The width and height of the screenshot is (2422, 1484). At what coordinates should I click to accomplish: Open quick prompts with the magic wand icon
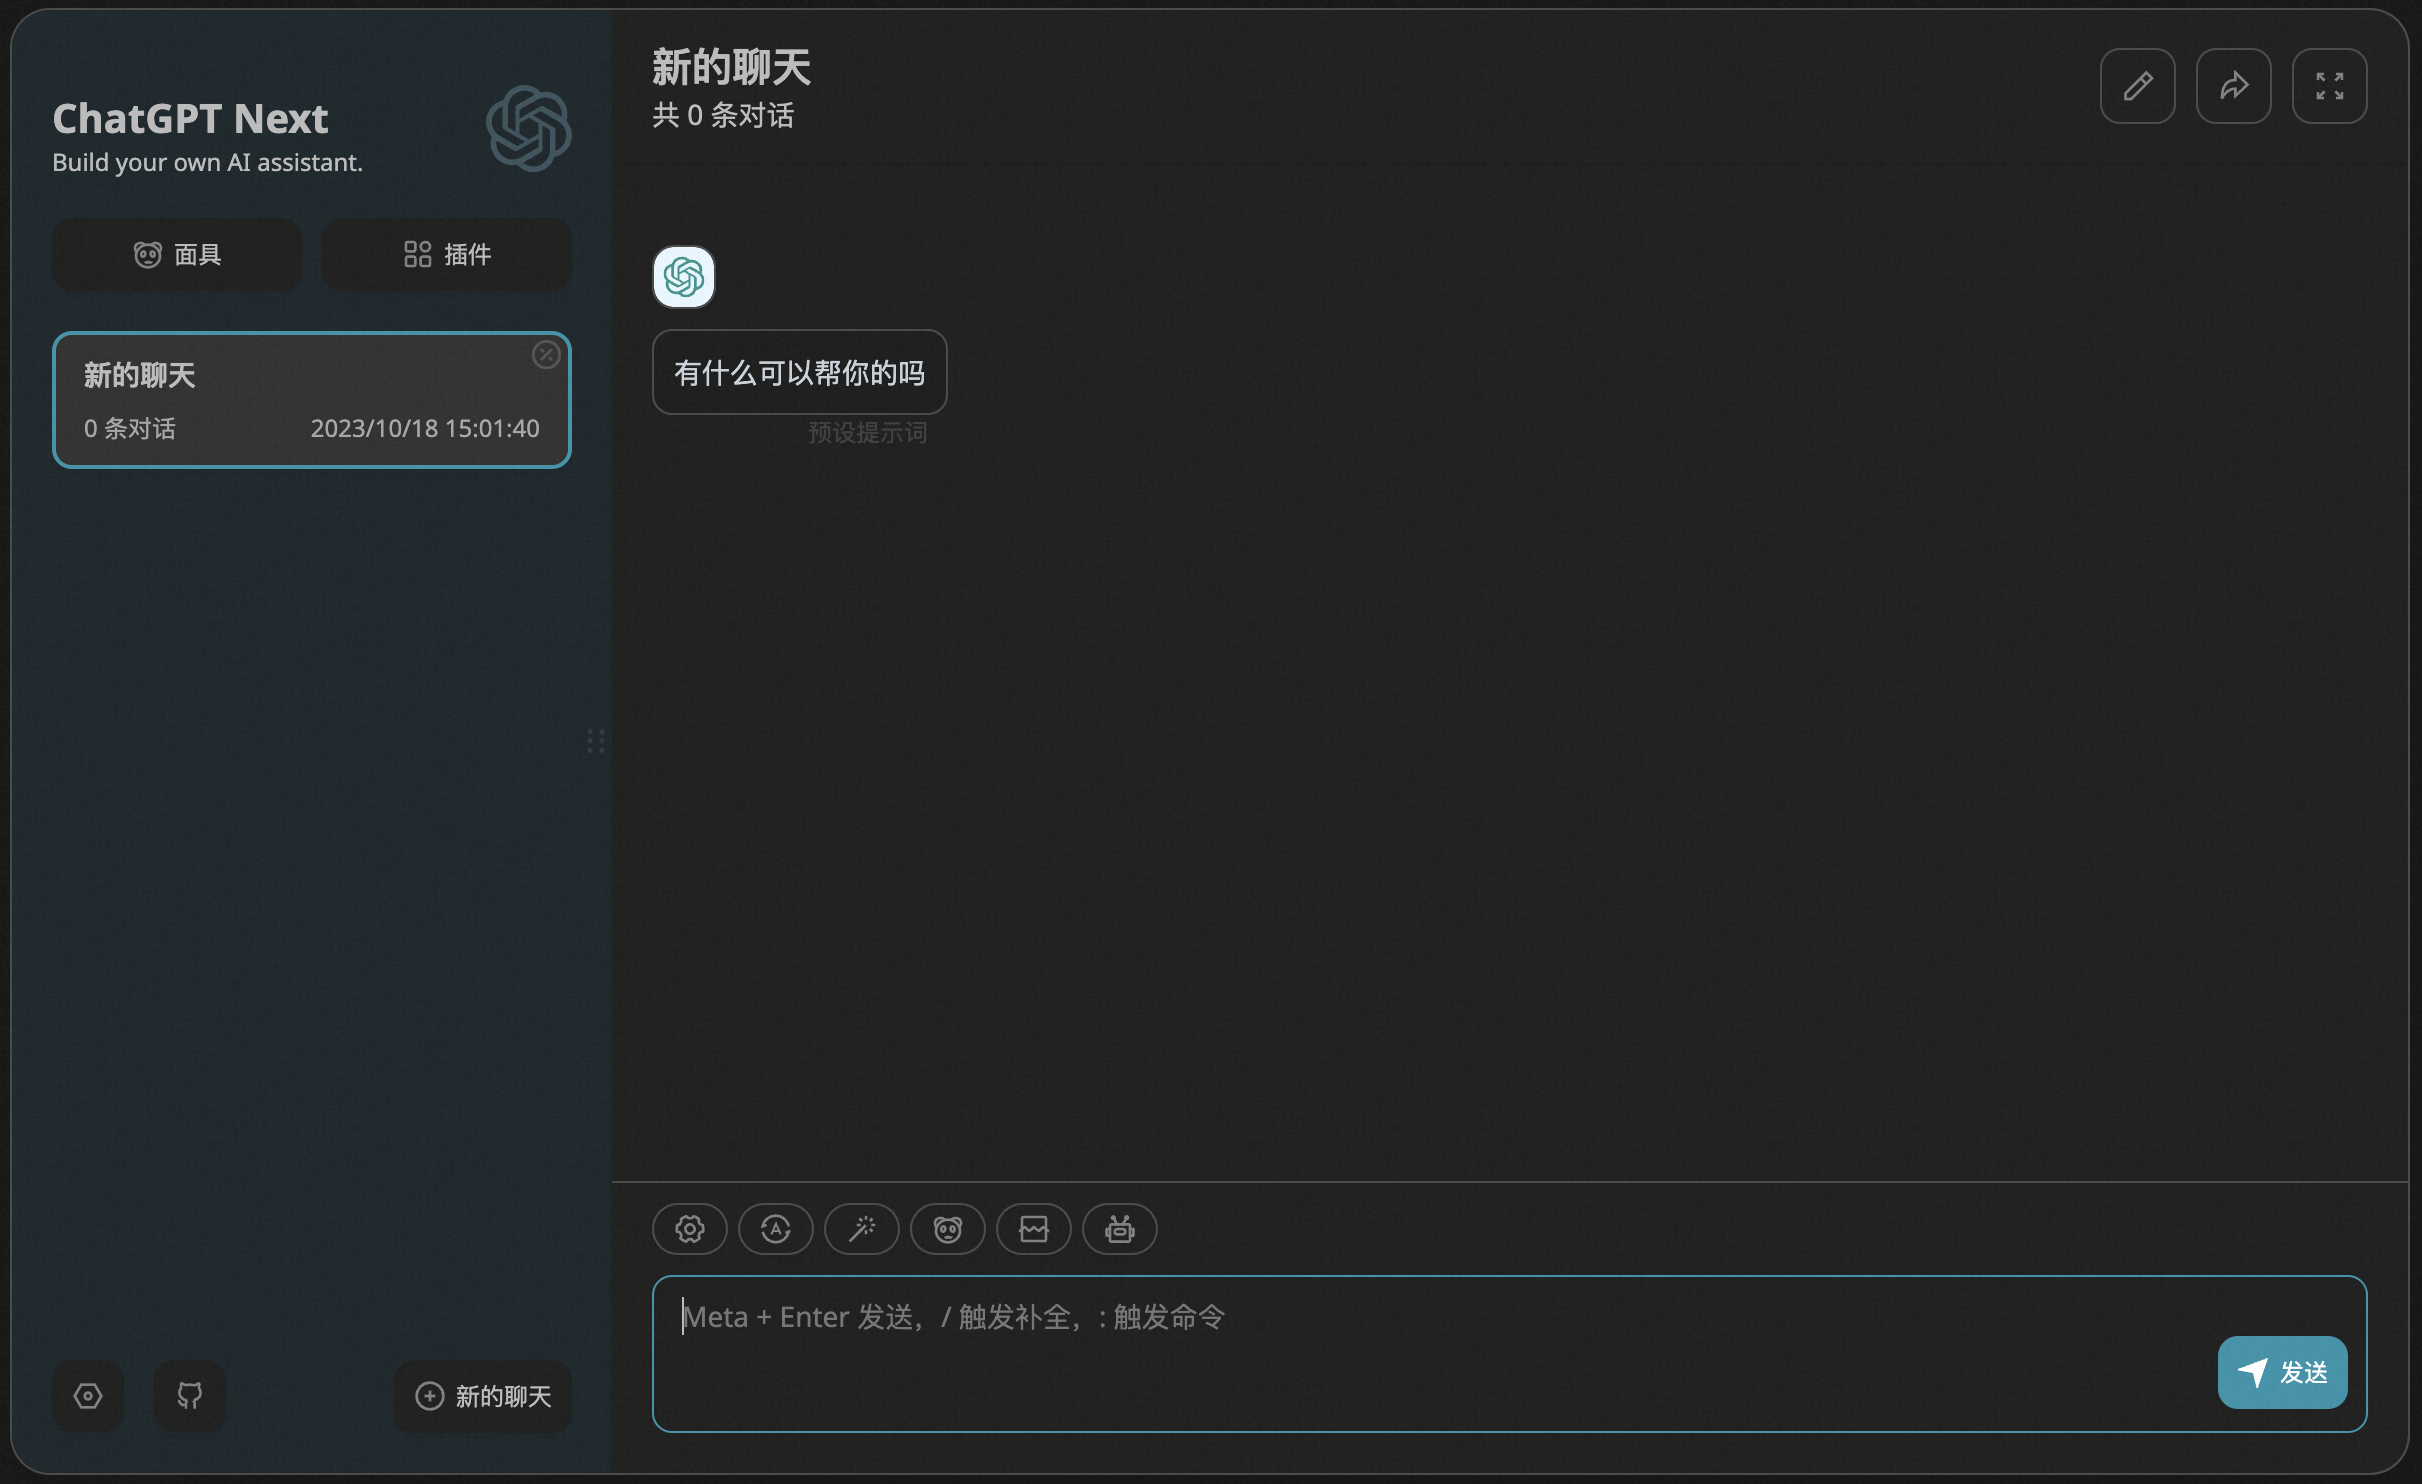(862, 1229)
